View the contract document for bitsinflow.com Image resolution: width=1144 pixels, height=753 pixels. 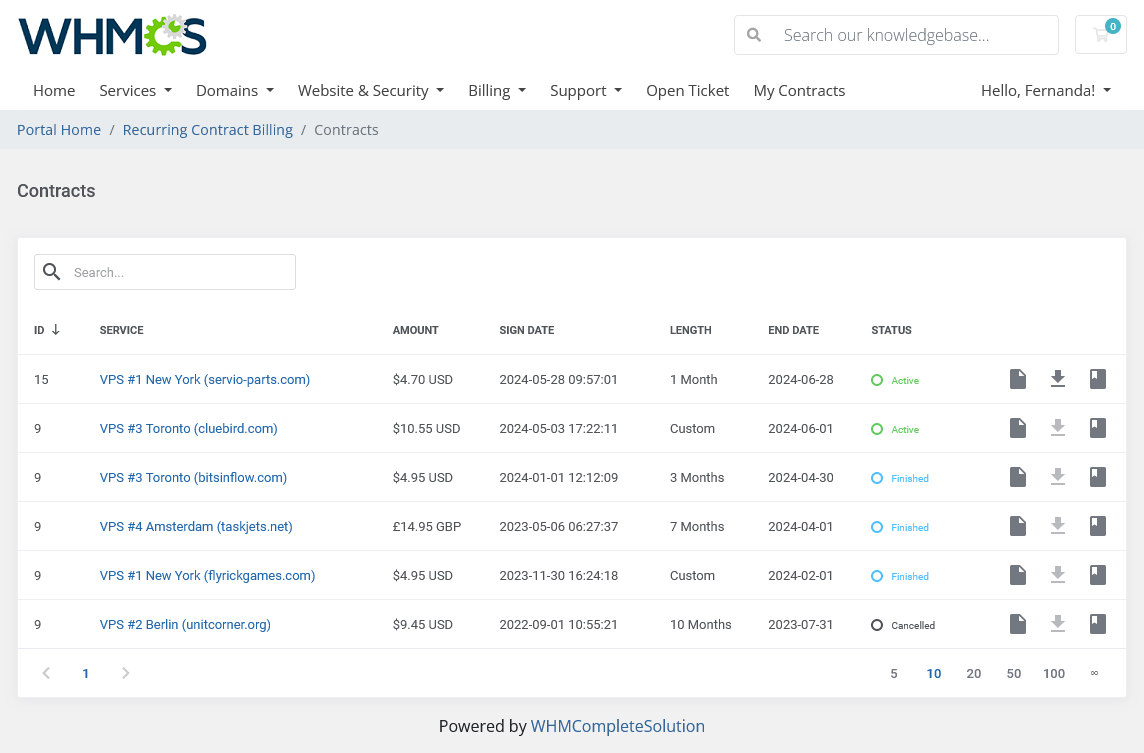[1018, 476]
